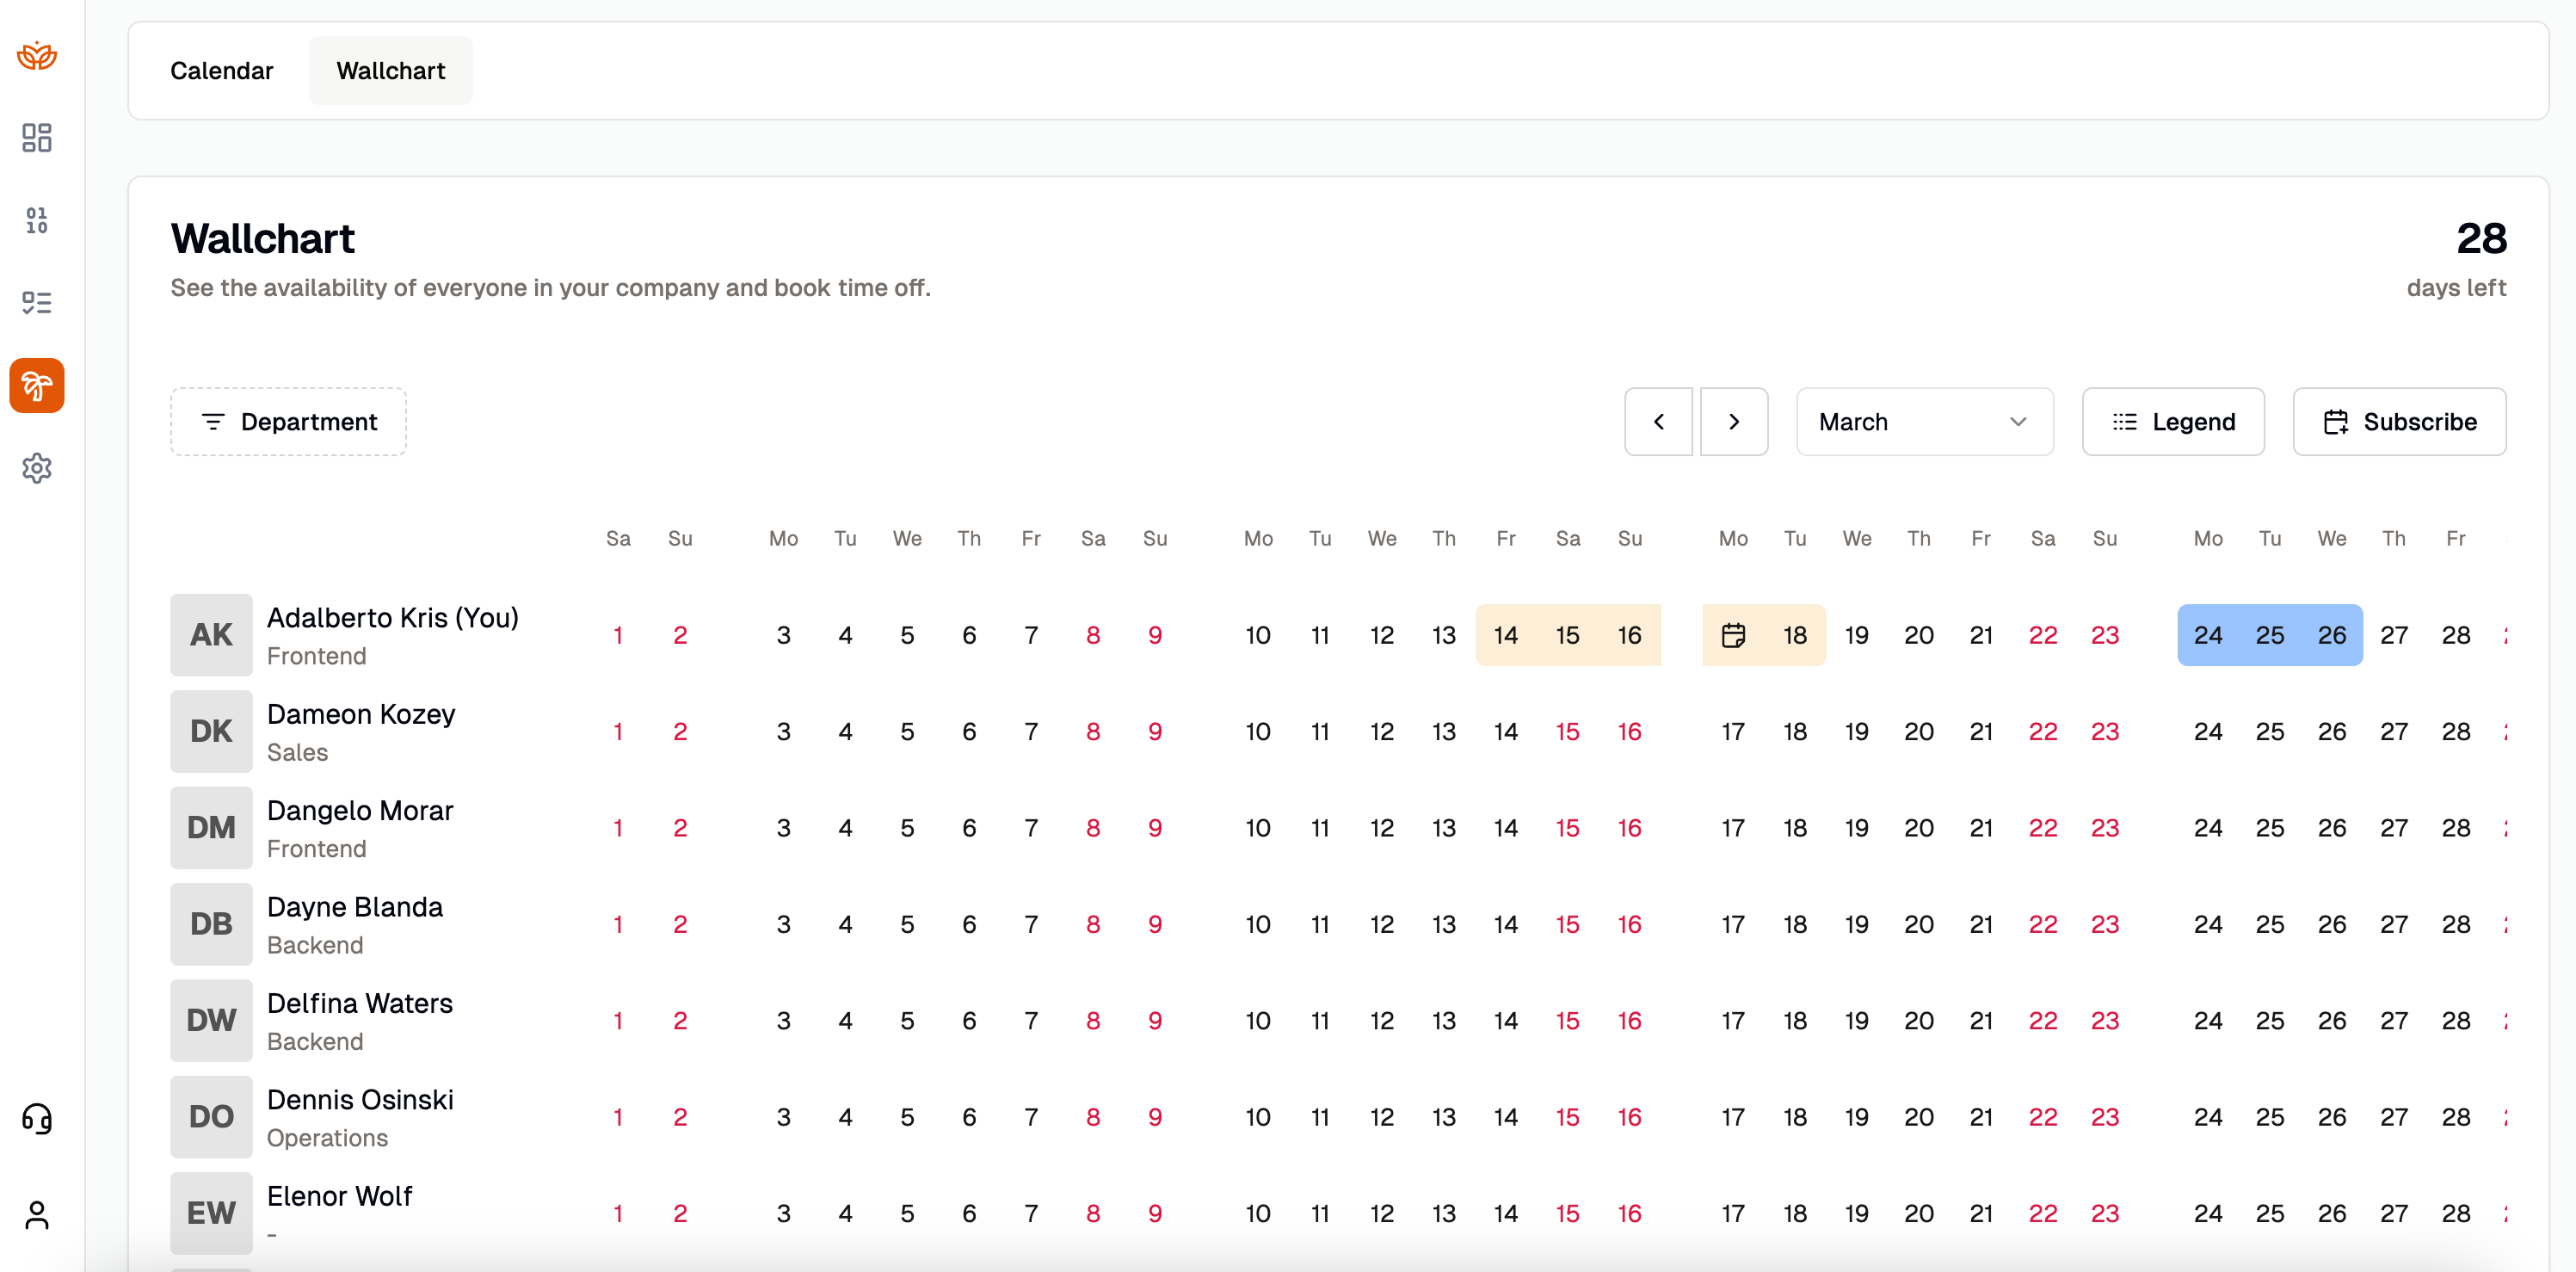Screen dimensions: 2576x1272
Task: Open the settings gear icon
Action: [37, 468]
